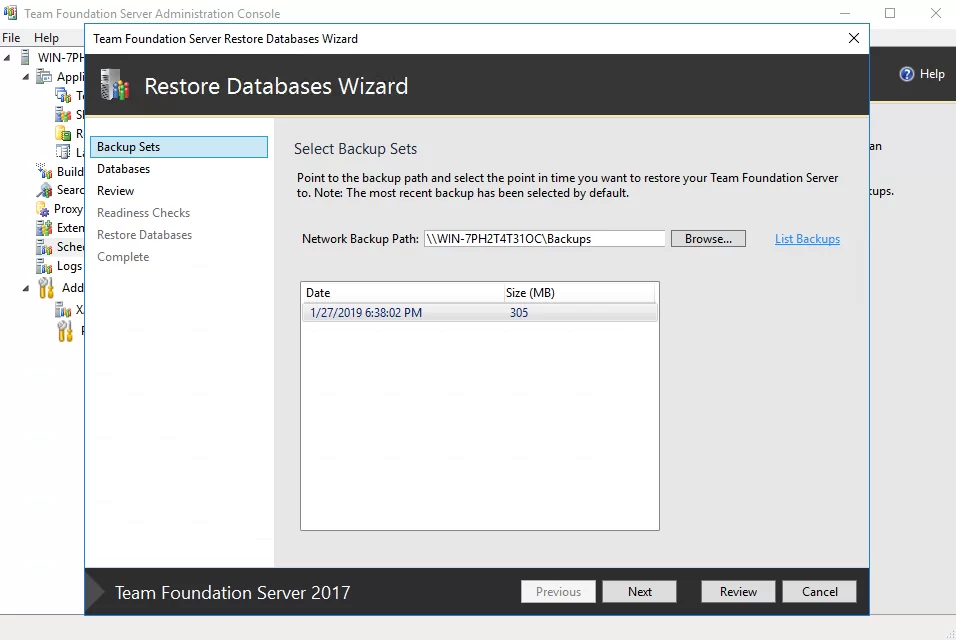Viewport: 956px width, 640px height.
Task: Collapse the Application Tier tree node
Action: [x=26, y=77]
